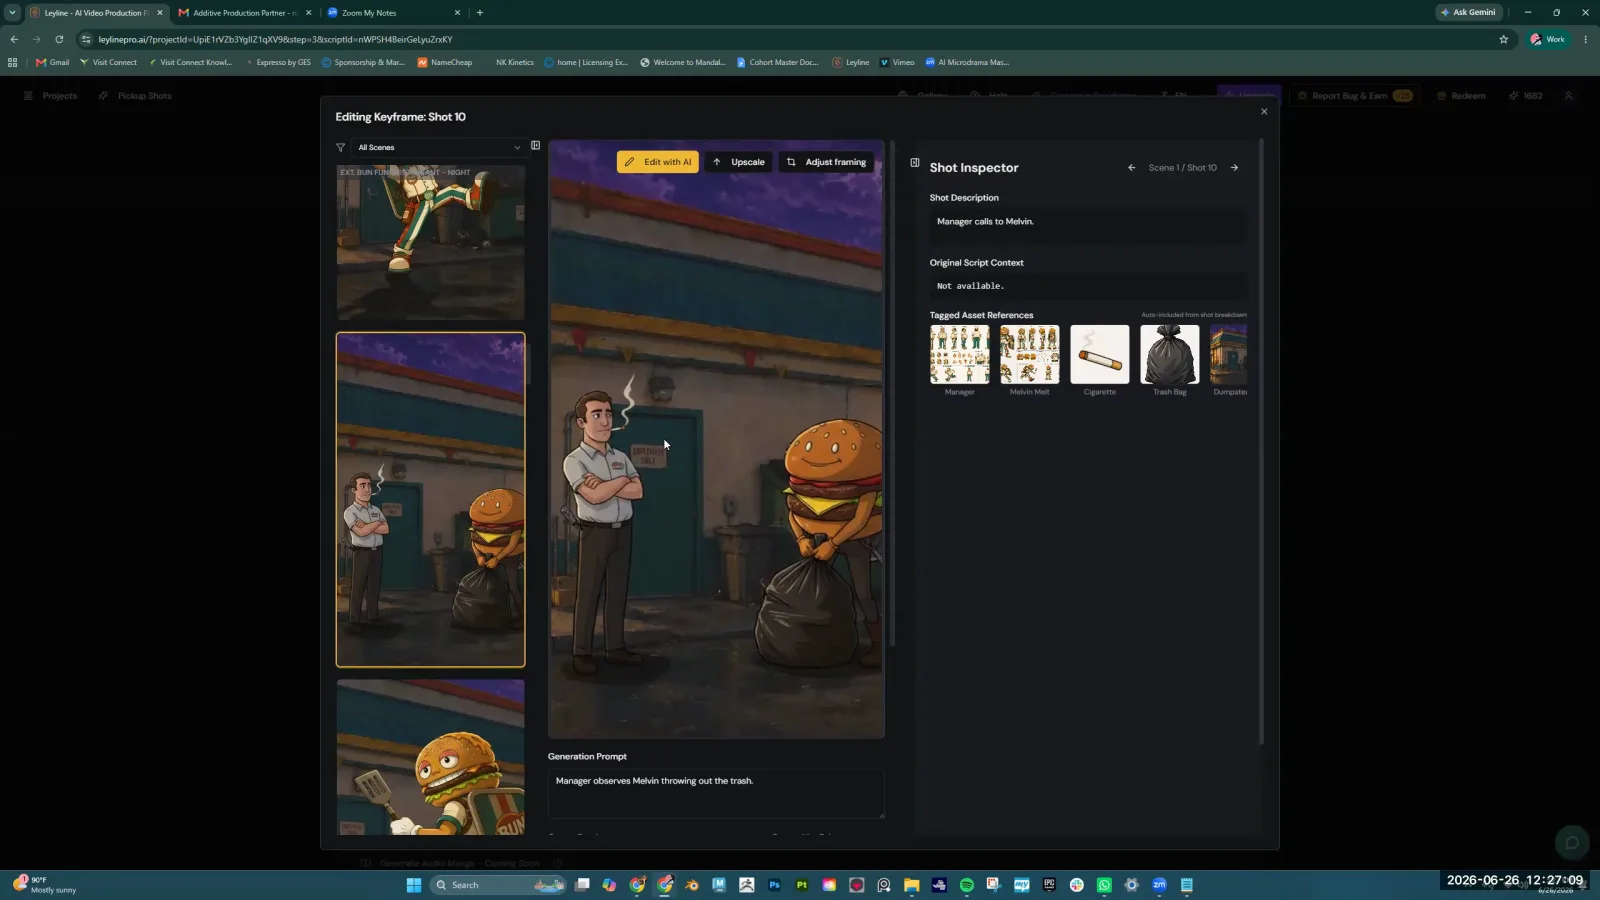Select the Dumpster asset thumbnail
This screenshot has height=900, width=1600.
point(1229,354)
